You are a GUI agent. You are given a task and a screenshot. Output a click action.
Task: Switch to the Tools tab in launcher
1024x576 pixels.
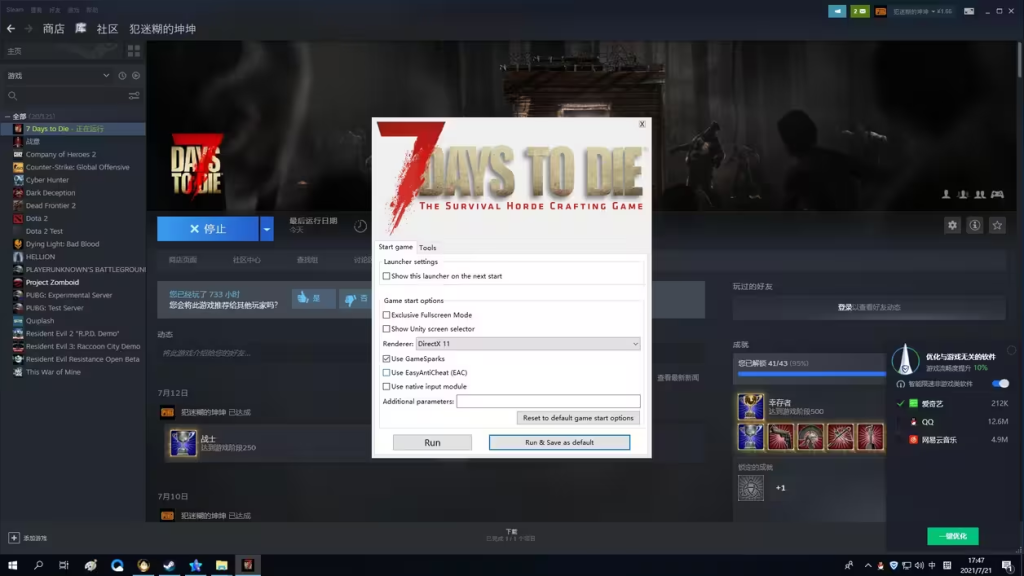click(428, 248)
